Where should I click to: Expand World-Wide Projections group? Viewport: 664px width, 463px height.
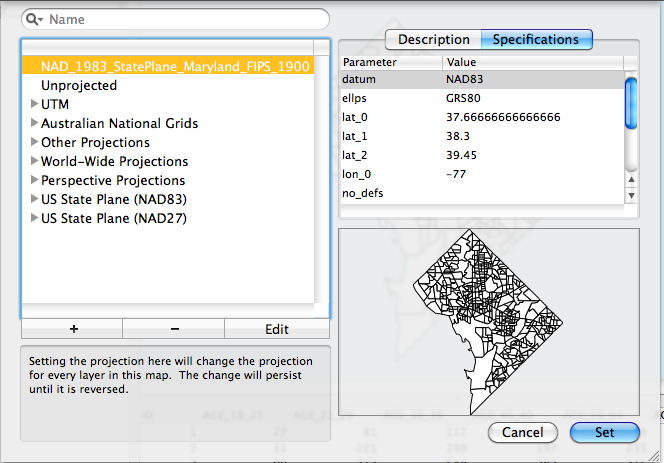coord(32,161)
